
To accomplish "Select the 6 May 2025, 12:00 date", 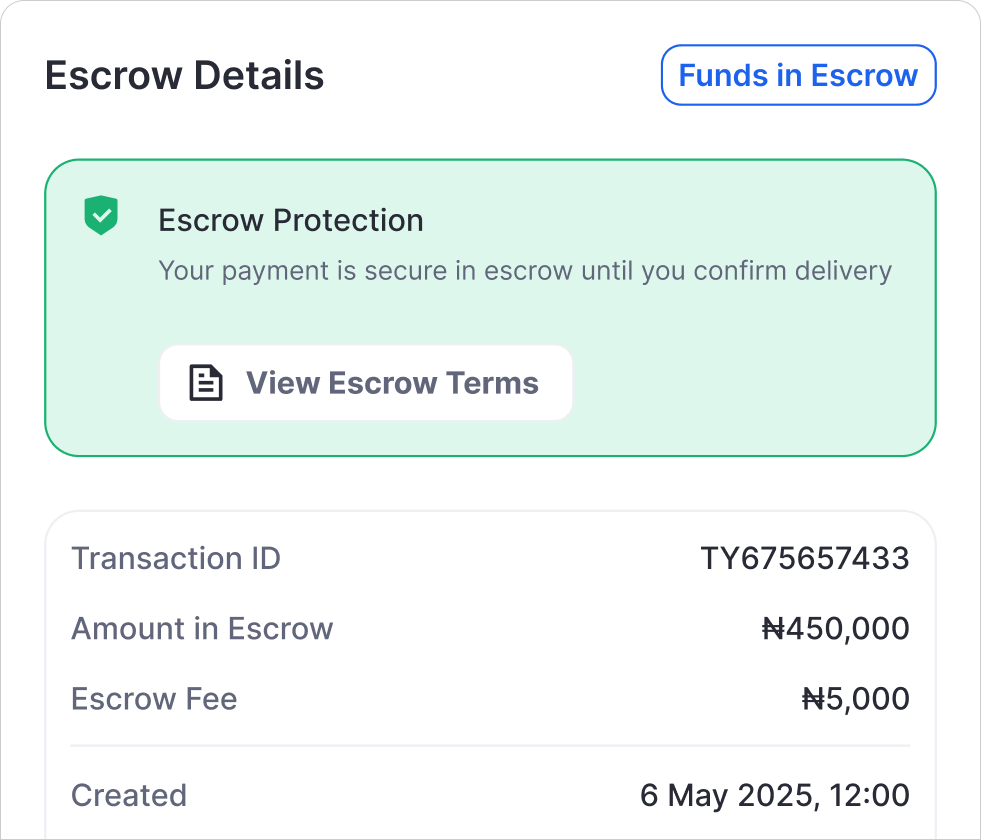I will (x=775, y=795).
